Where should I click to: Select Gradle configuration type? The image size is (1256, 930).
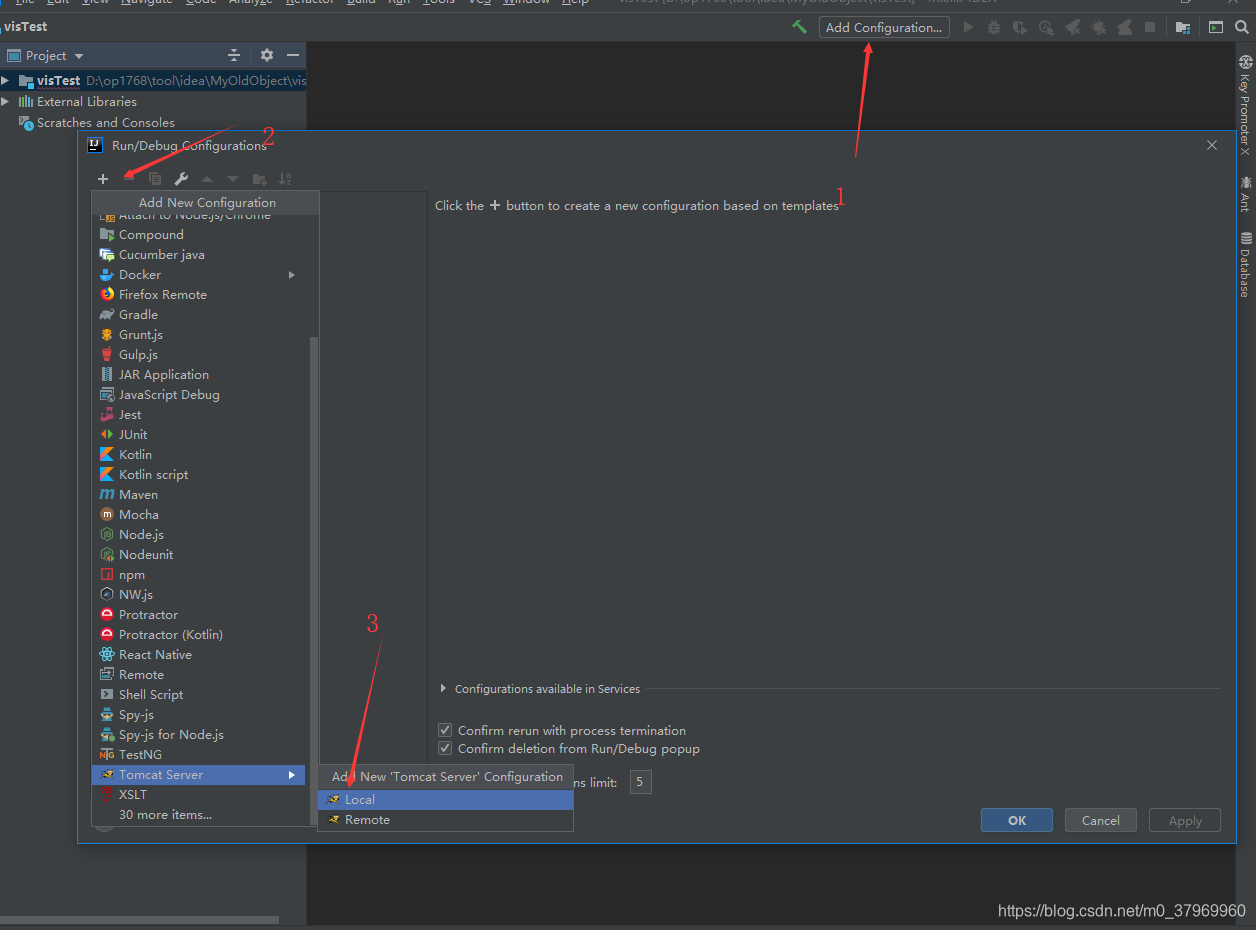(x=199, y=315)
